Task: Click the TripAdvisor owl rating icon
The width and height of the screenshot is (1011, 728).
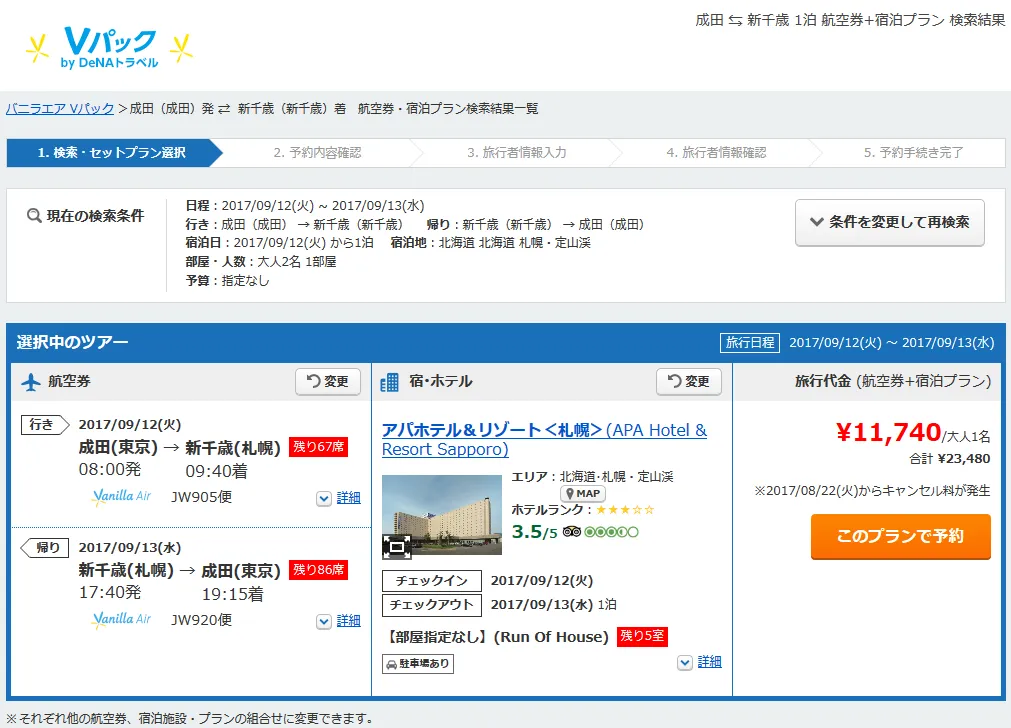Action: (572, 532)
